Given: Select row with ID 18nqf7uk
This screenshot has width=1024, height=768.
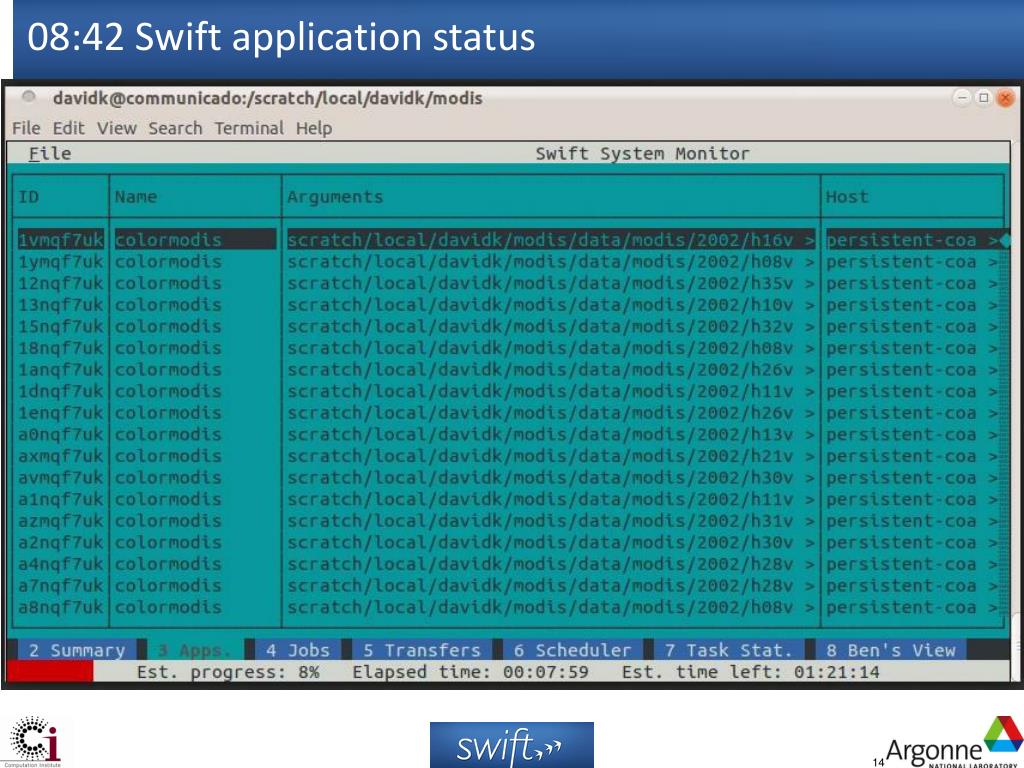Looking at the screenshot, I should click(x=507, y=347).
